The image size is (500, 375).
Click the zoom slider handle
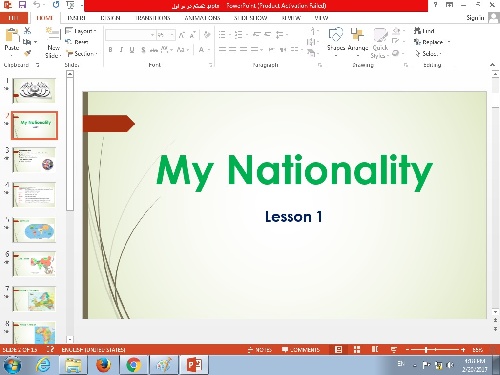pos(426,349)
